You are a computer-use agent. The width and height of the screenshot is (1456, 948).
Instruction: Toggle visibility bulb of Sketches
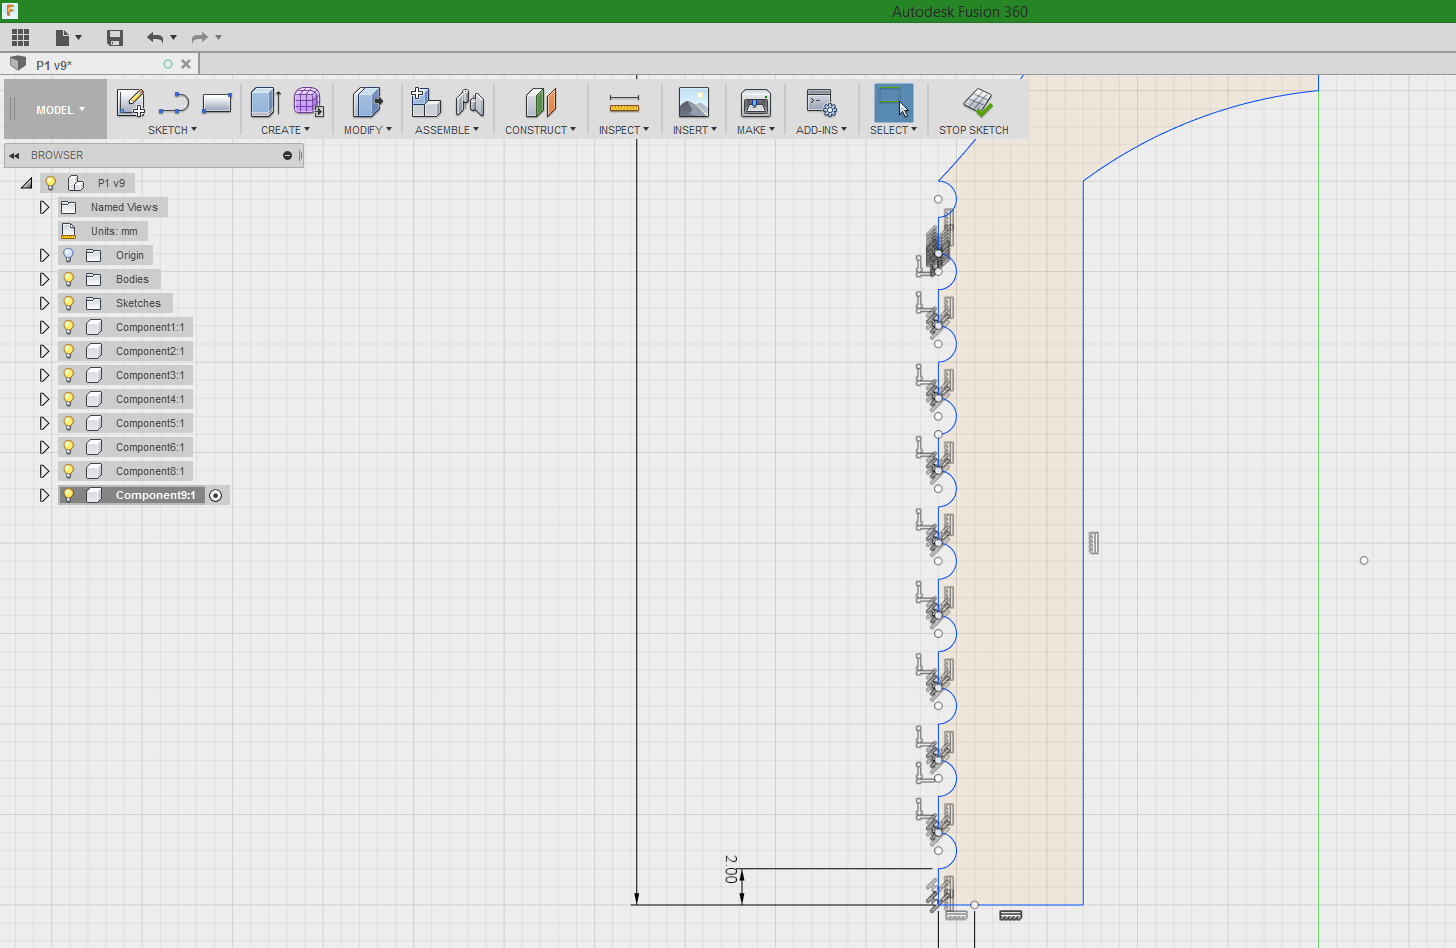coord(69,303)
